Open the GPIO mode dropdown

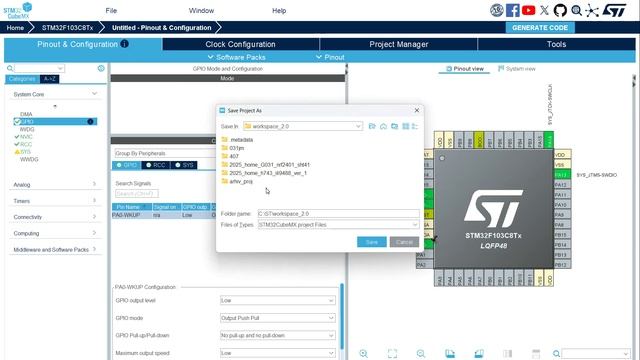pos(278,318)
